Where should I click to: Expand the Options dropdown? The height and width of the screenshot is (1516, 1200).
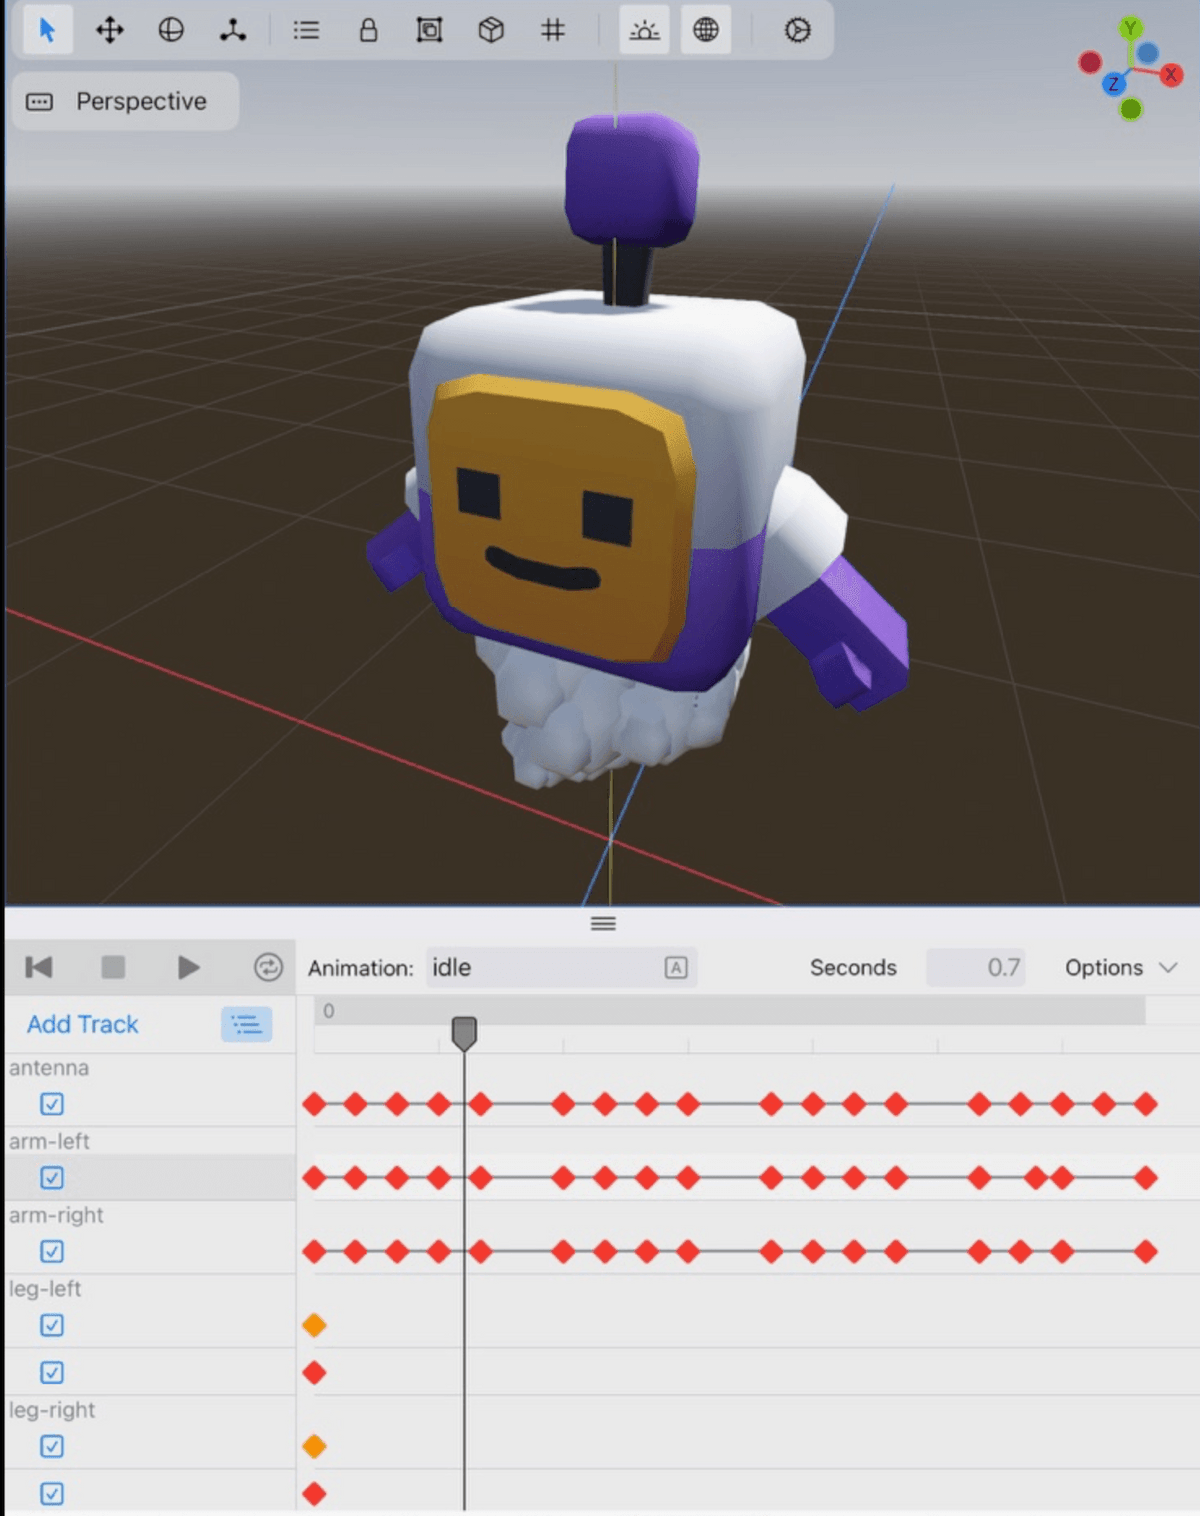(1120, 967)
